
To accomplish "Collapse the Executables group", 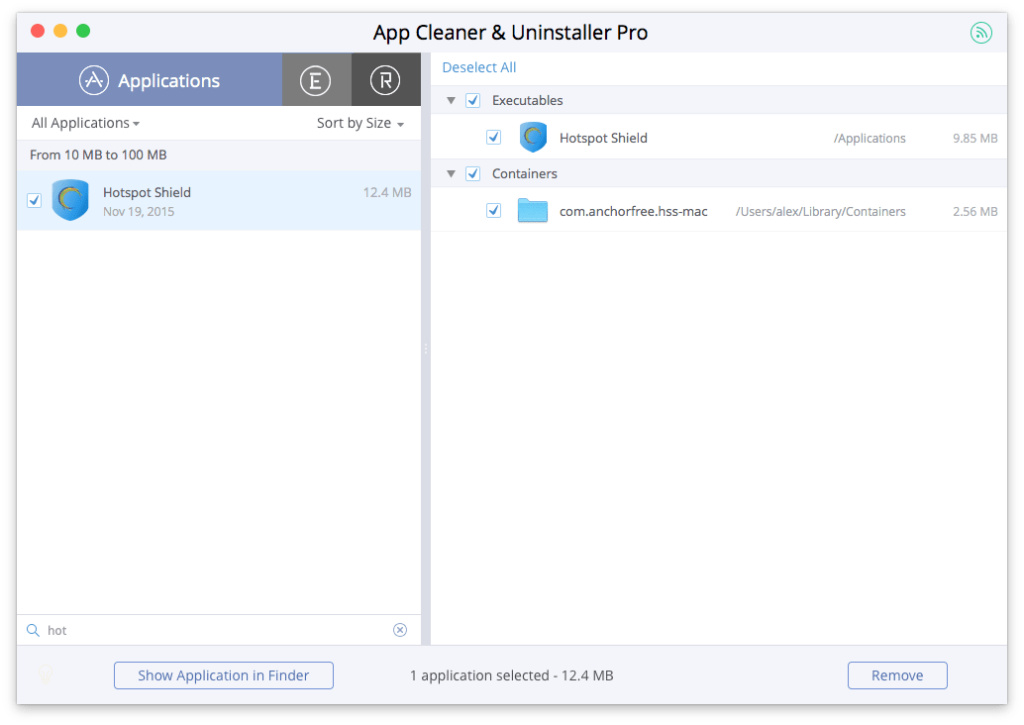I will click(x=451, y=101).
